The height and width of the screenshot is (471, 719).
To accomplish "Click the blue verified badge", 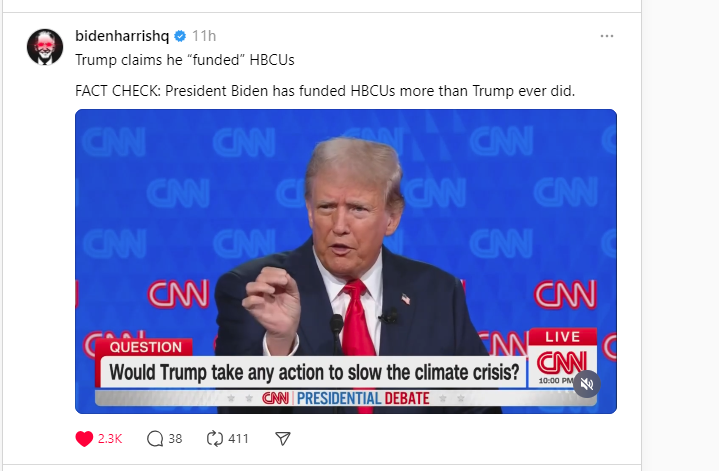I will point(180,36).
